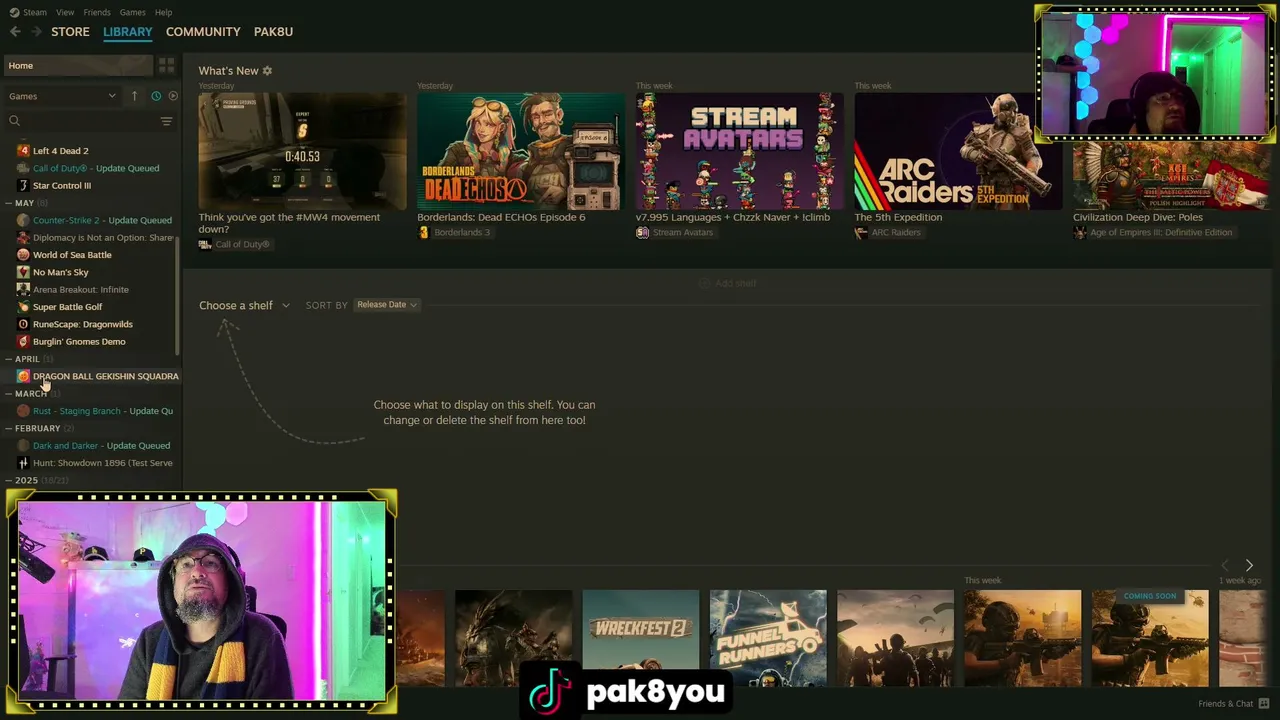The width and height of the screenshot is (1280, 720).
Task: Click the Dragon Ball Gekishin Squadra icon
Action: 23,376
